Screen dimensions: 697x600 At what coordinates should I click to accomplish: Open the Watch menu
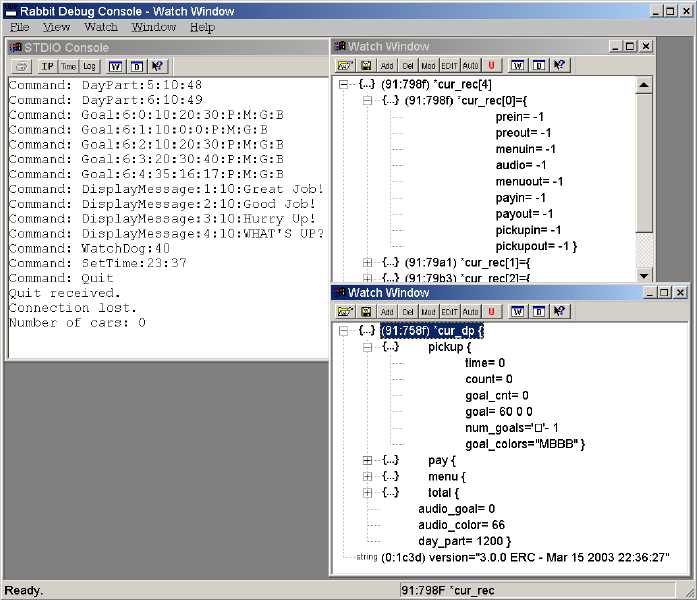101,27
